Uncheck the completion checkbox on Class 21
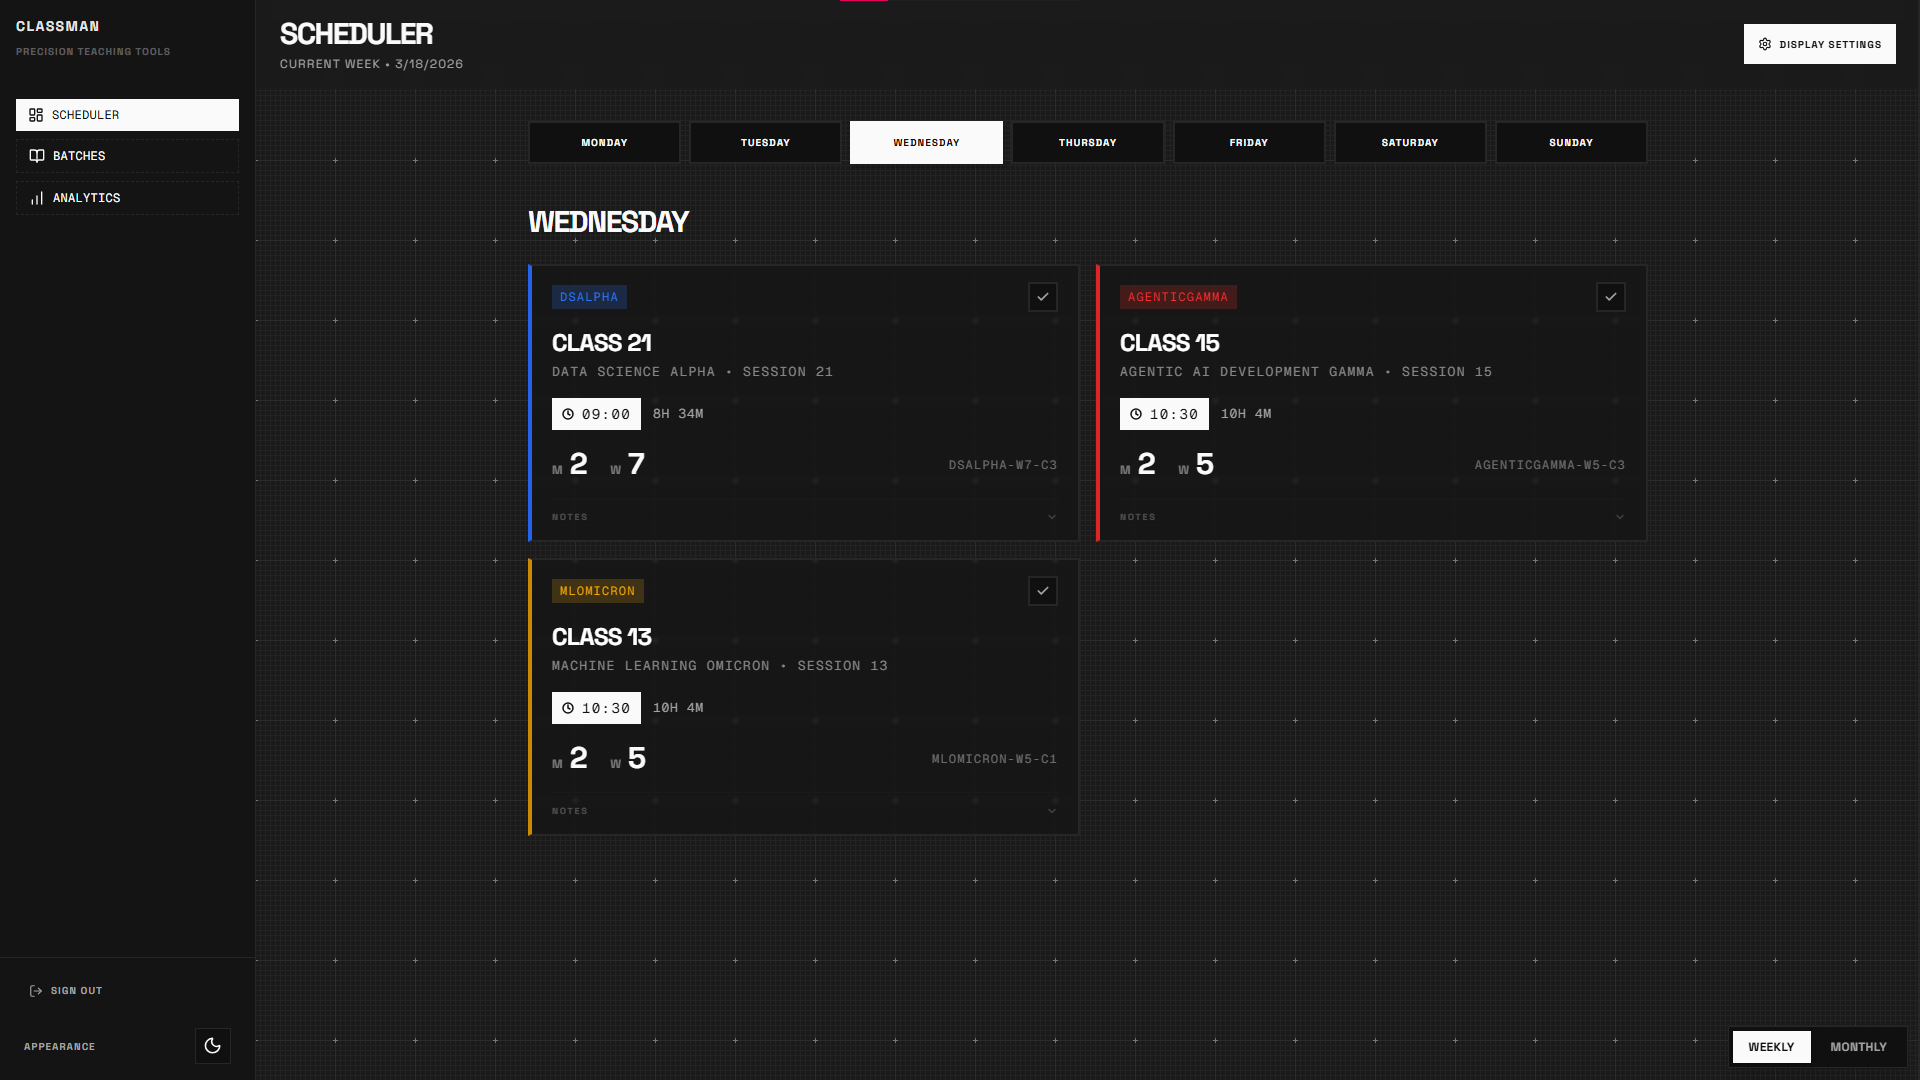 [x=1043, y=296]
